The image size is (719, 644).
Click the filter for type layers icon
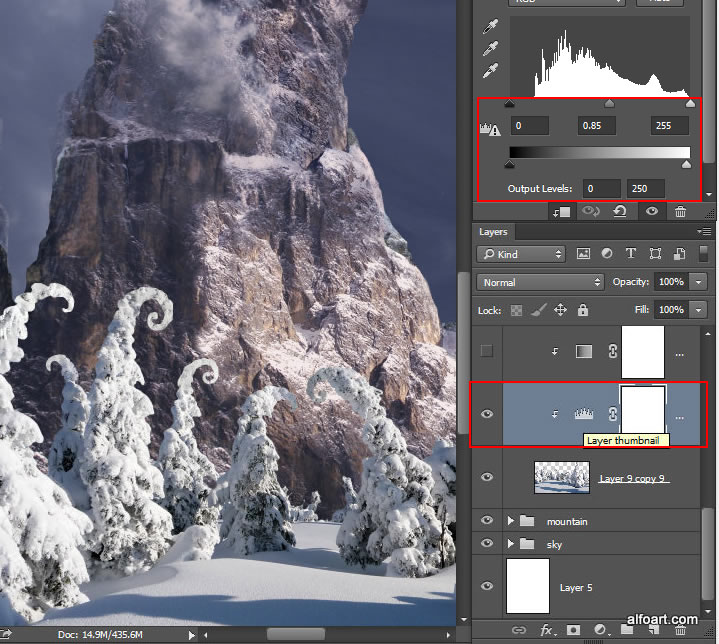coord(631,254)
